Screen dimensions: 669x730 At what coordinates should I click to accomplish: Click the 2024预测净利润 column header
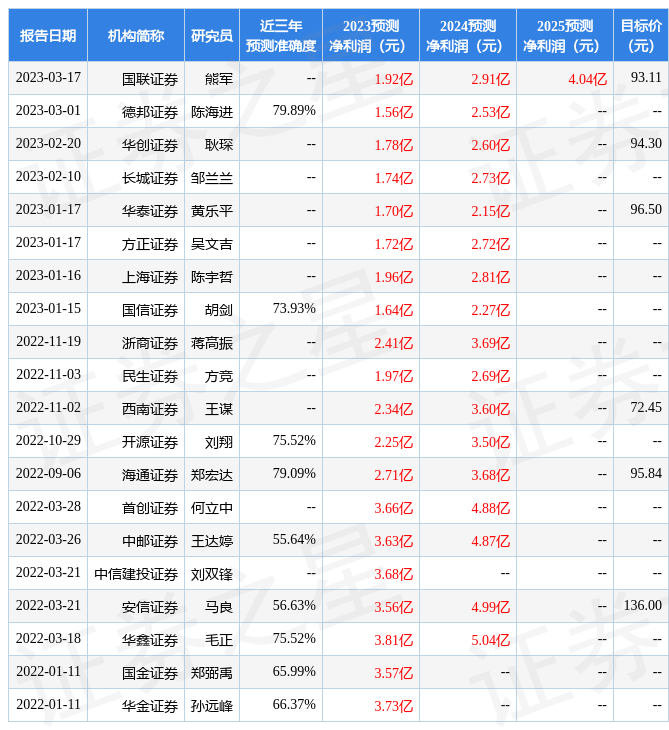pyautogui.click(x=468, y=35)
